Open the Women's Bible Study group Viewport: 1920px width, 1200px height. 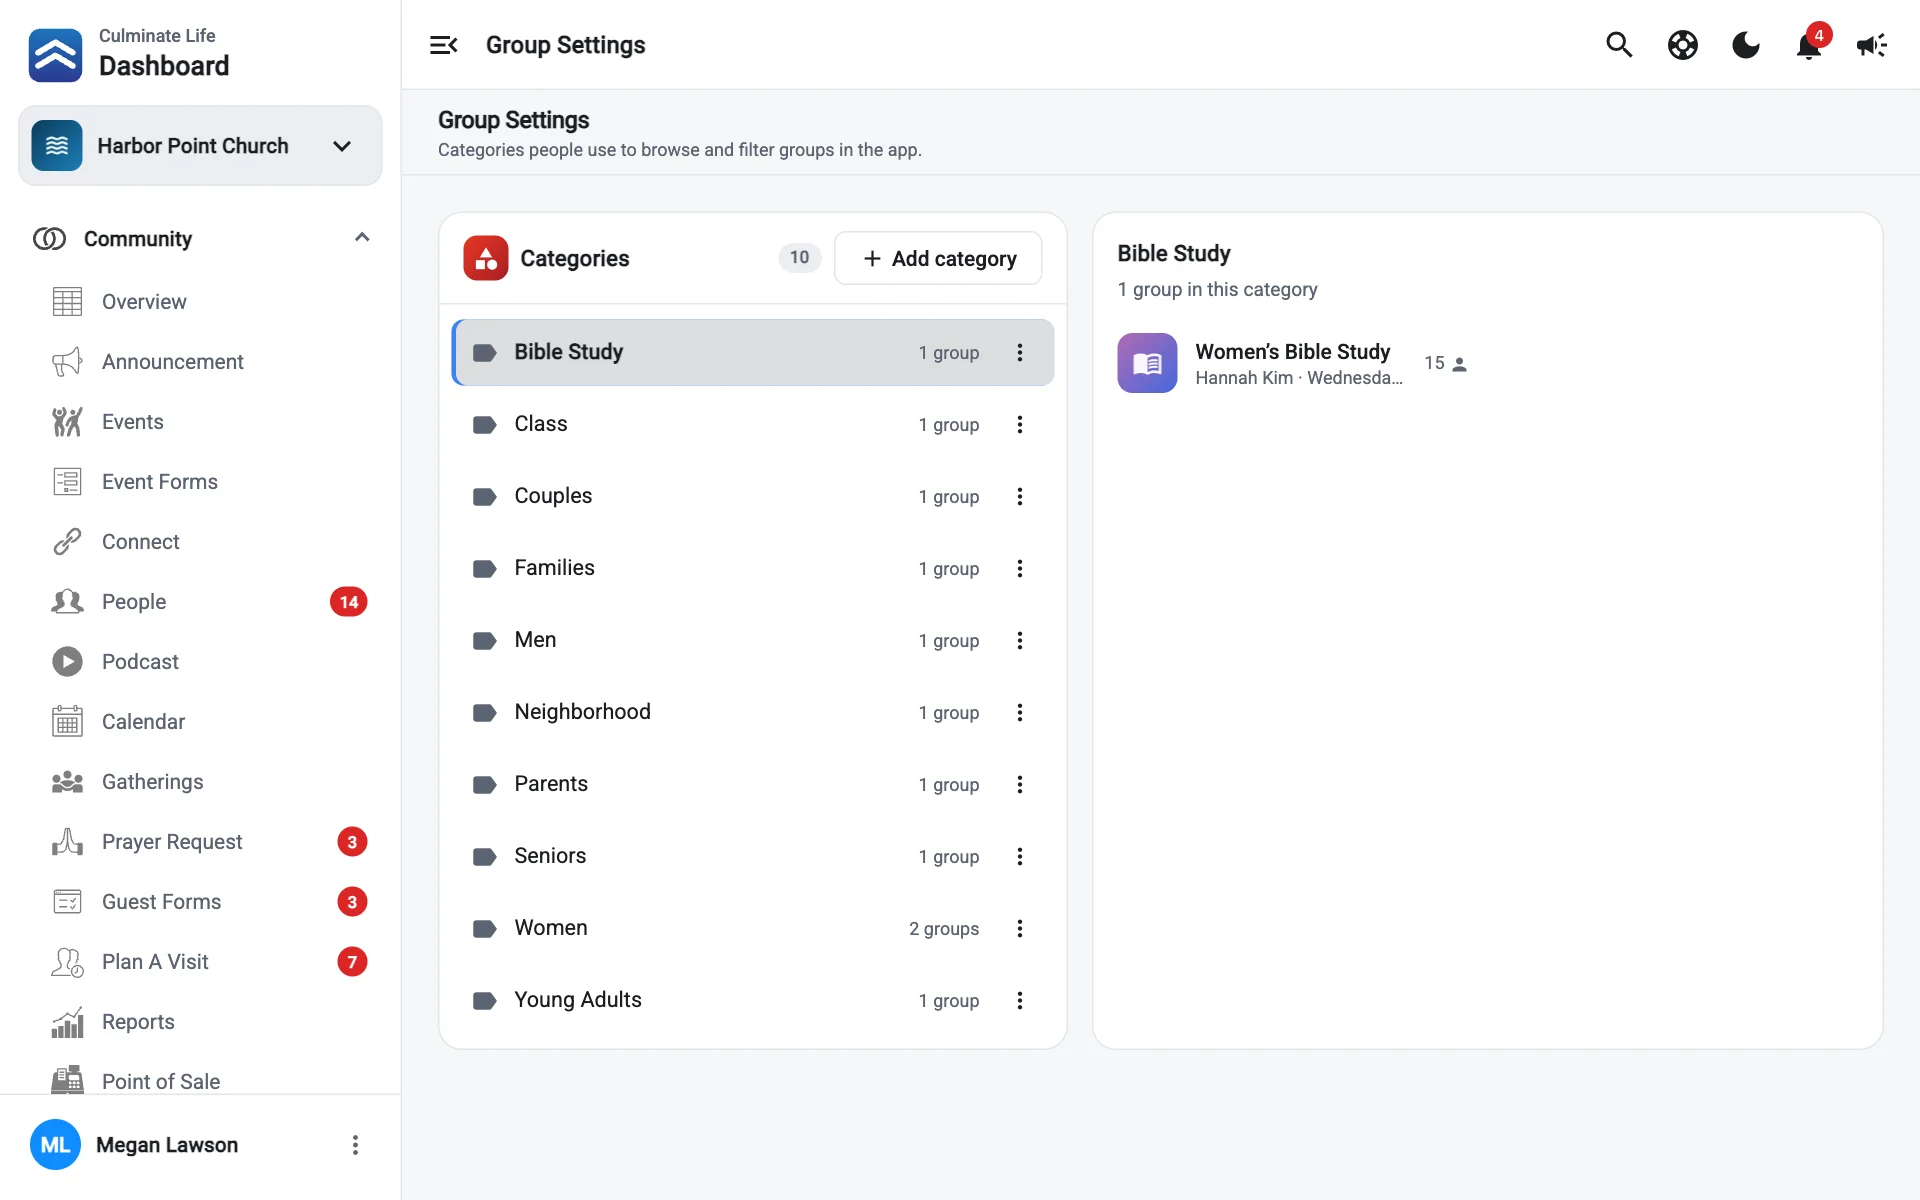point(1293,363)
